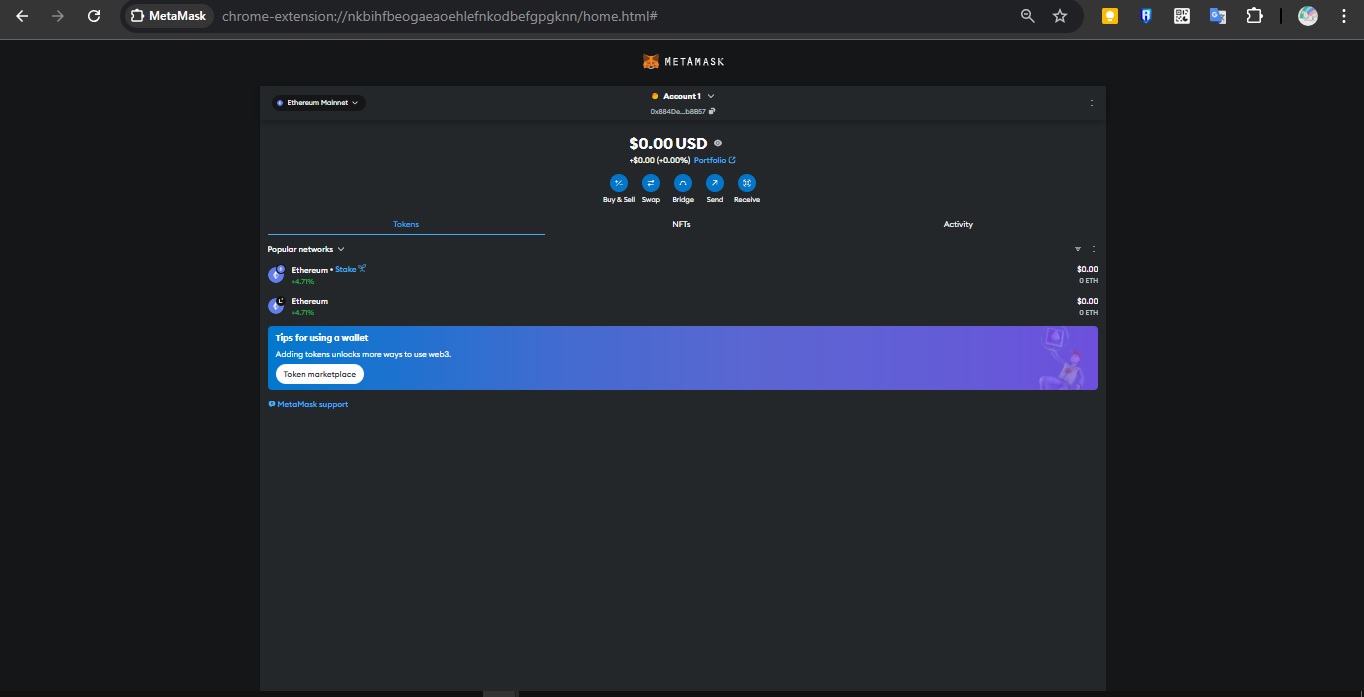Open the token list three-dot options
The width and height of the screenshot is (1364, 697).
(1093, 249)
